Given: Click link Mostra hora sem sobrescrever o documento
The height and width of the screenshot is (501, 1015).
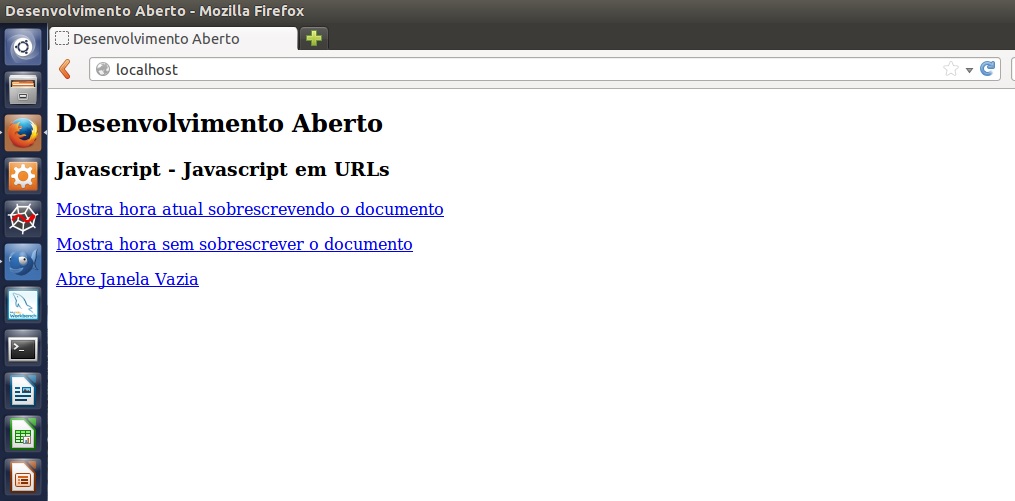Looking at the screenshot, I should pos(234,244).
